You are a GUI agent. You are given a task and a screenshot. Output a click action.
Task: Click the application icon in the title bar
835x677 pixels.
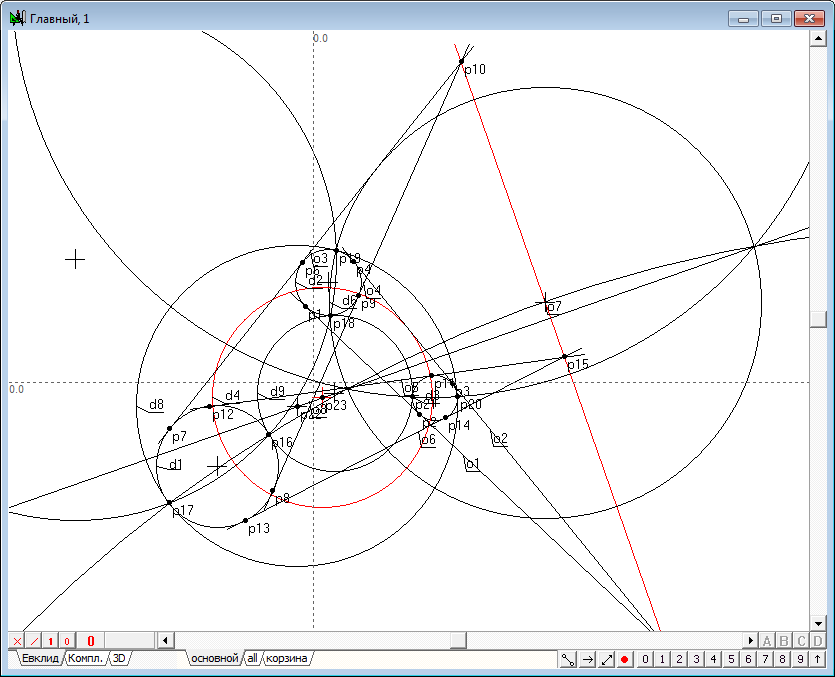pyautogui.click(x=17, y=19)
